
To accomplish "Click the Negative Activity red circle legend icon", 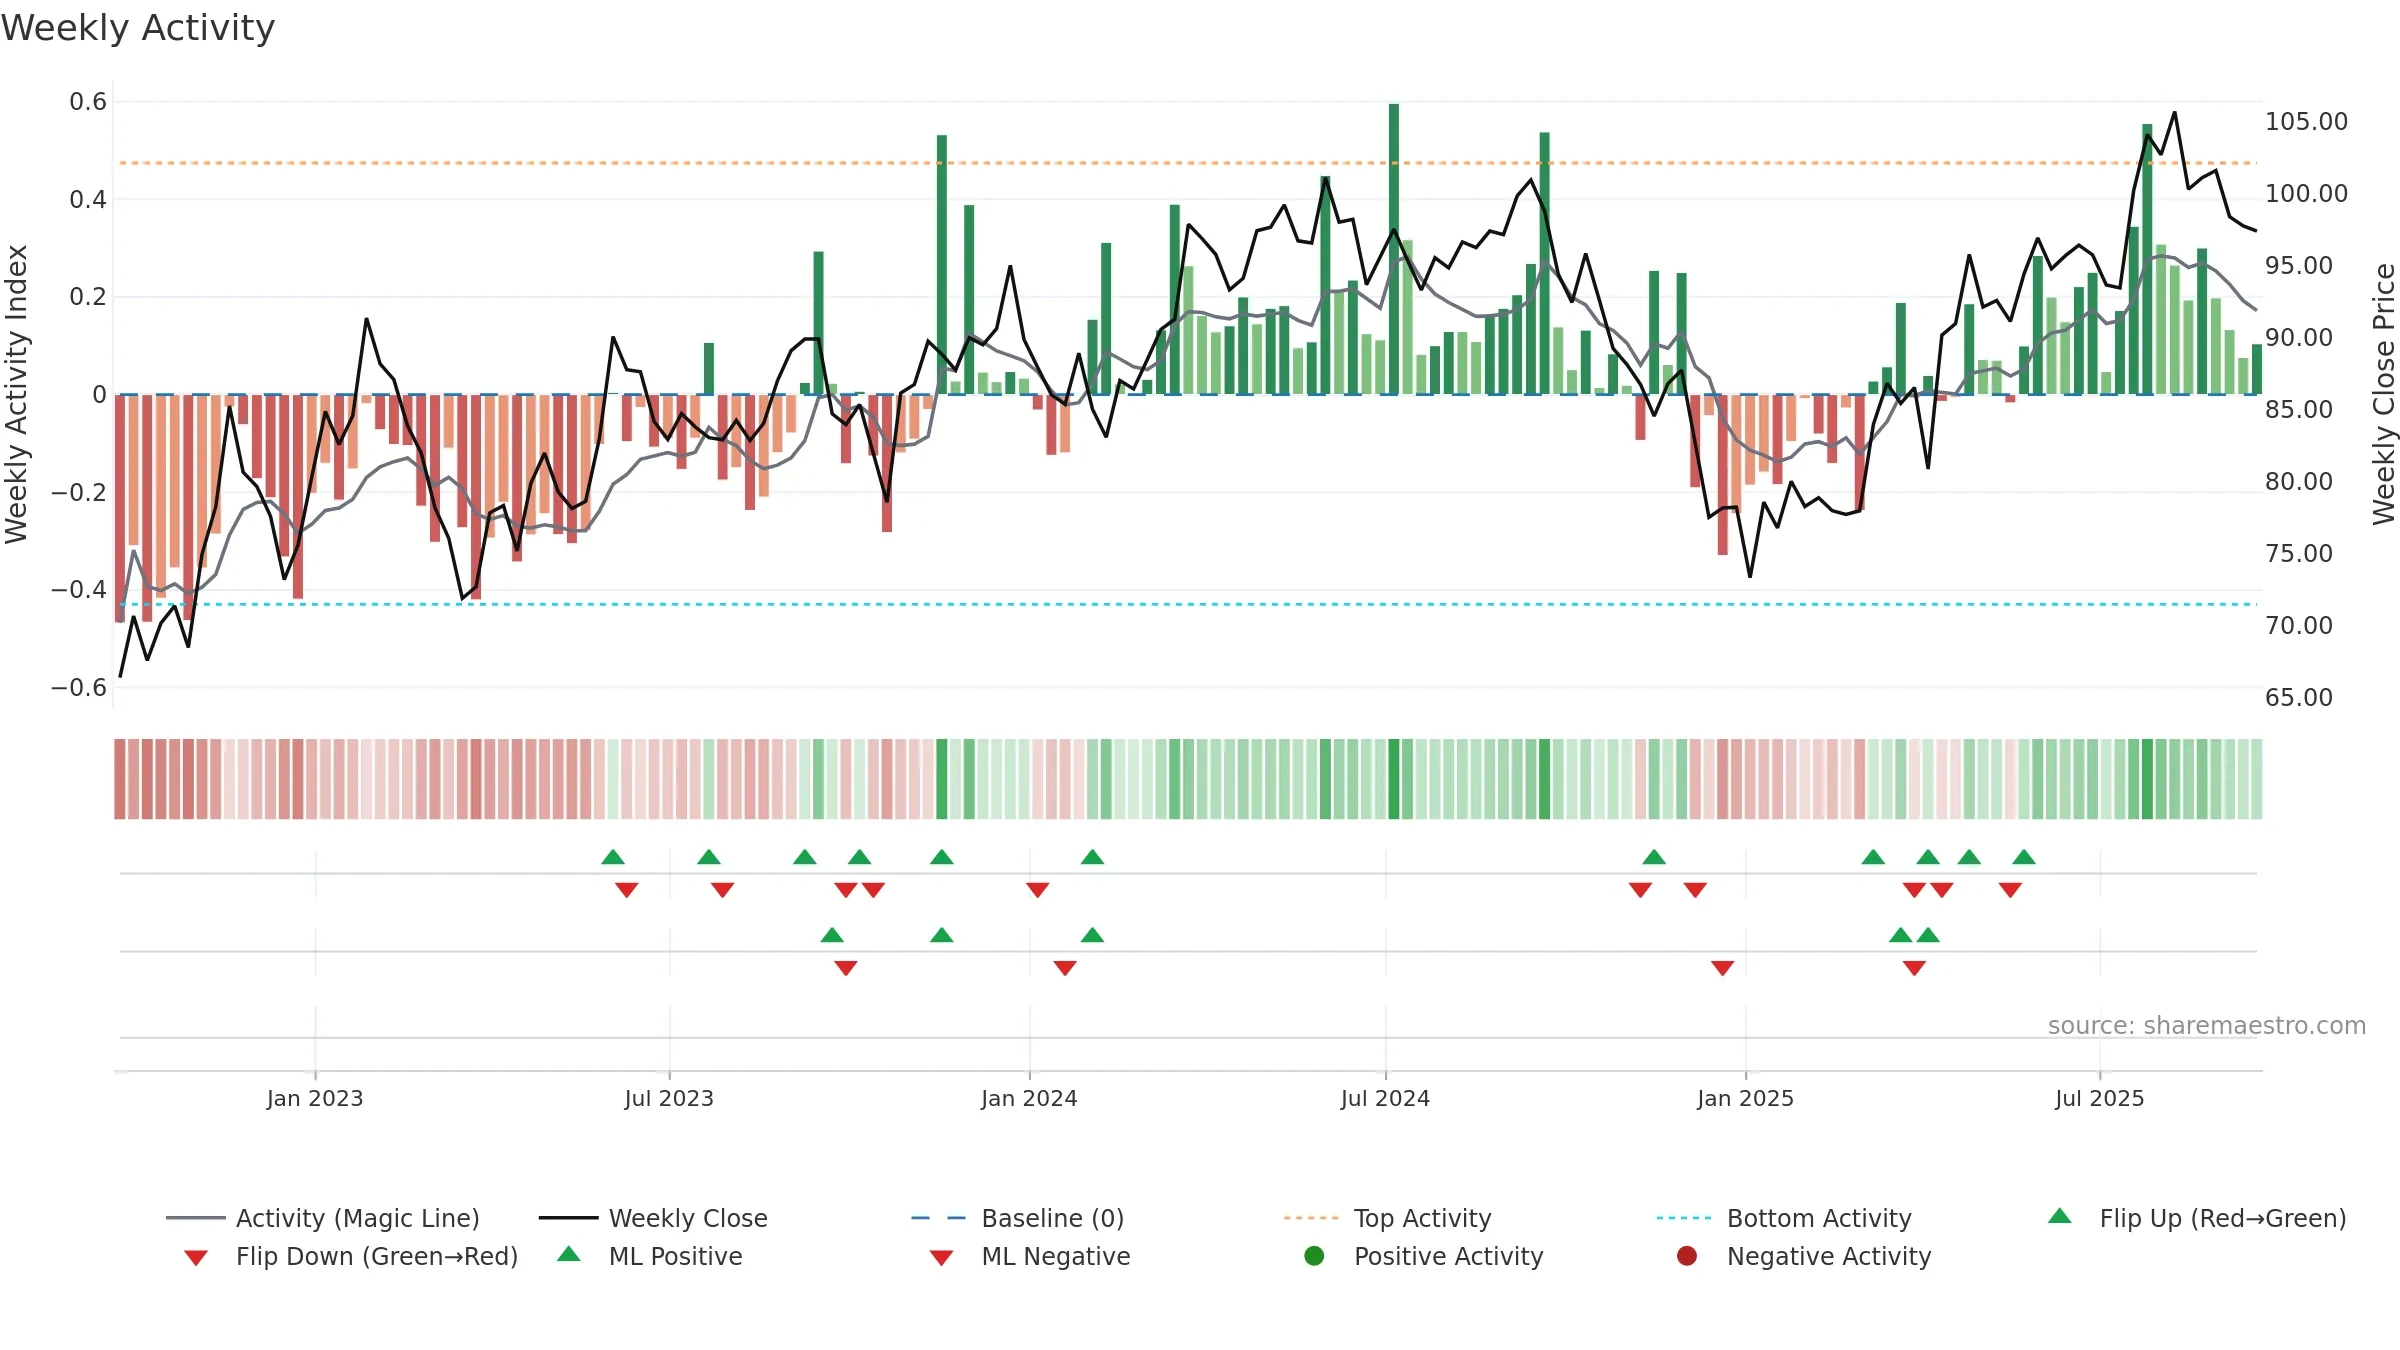I will [1687, 1256].
